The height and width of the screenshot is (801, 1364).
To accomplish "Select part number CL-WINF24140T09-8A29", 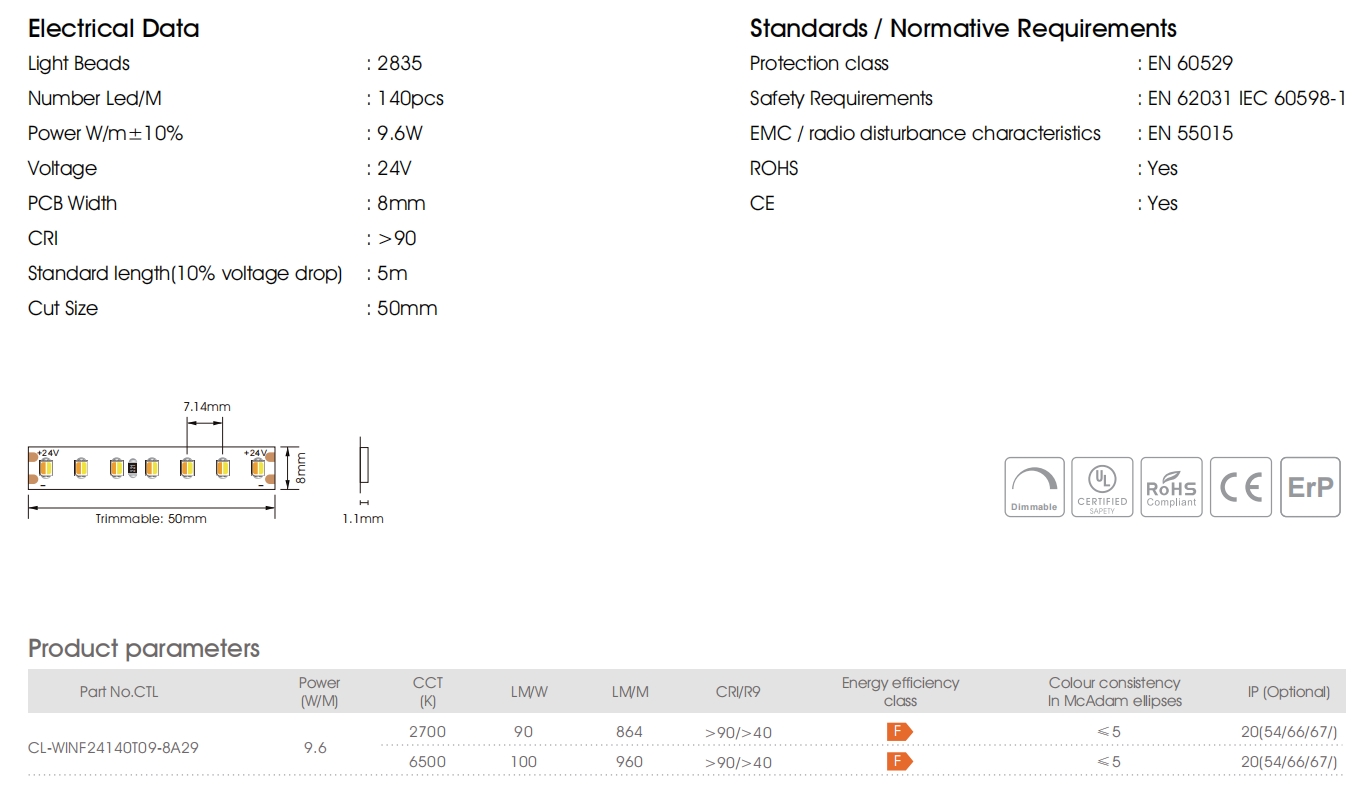I will [x=113, y=747].
